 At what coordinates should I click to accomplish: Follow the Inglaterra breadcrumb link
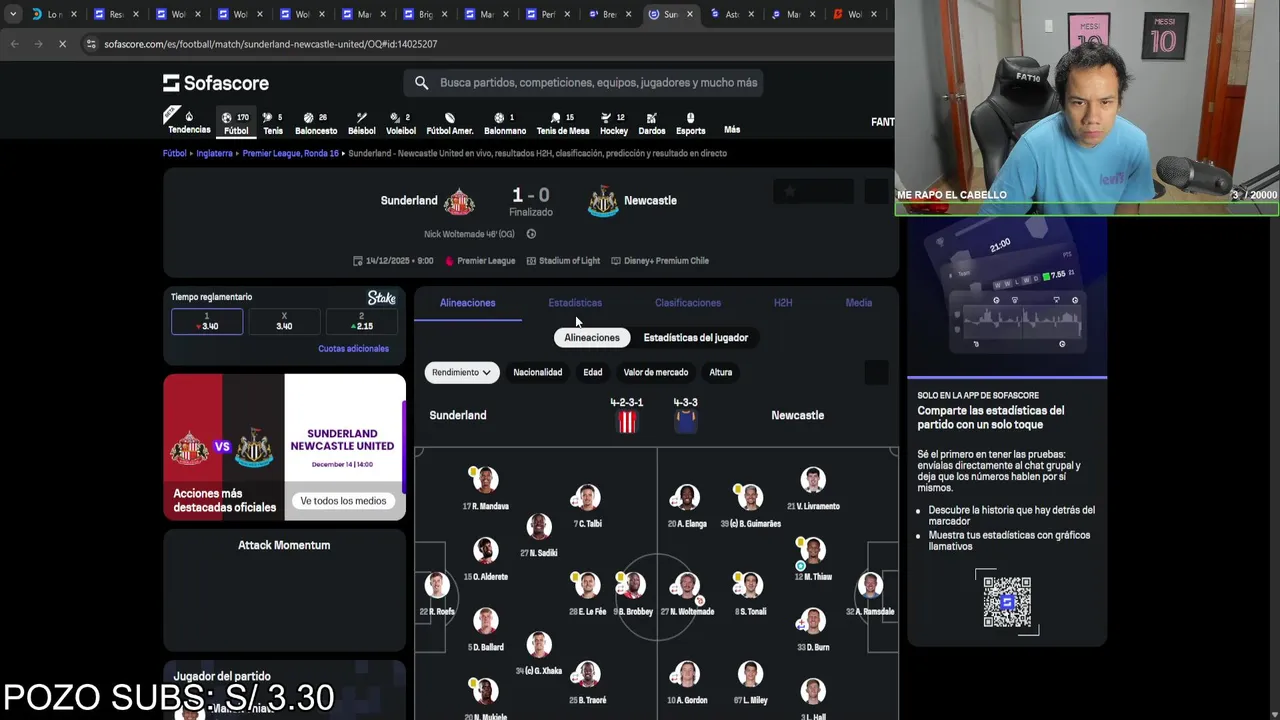[x=214, y=154]
